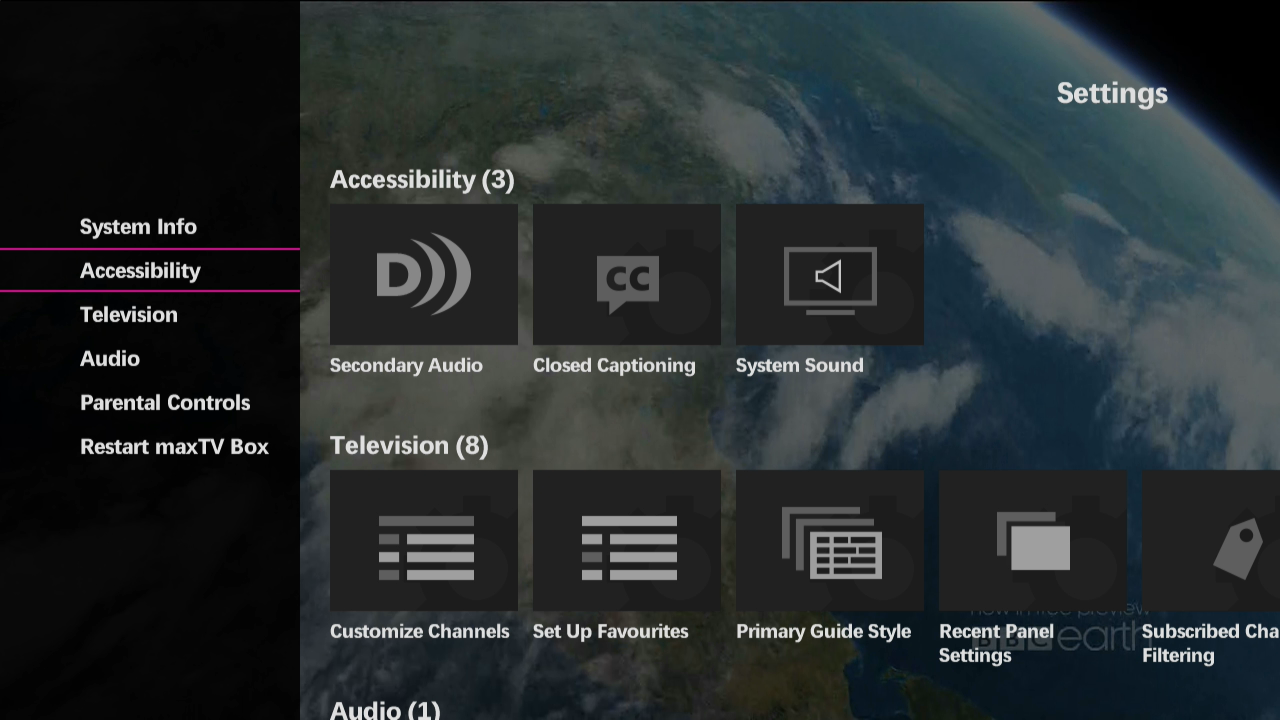Open the Customize Channels list tile

pos(424,541)
